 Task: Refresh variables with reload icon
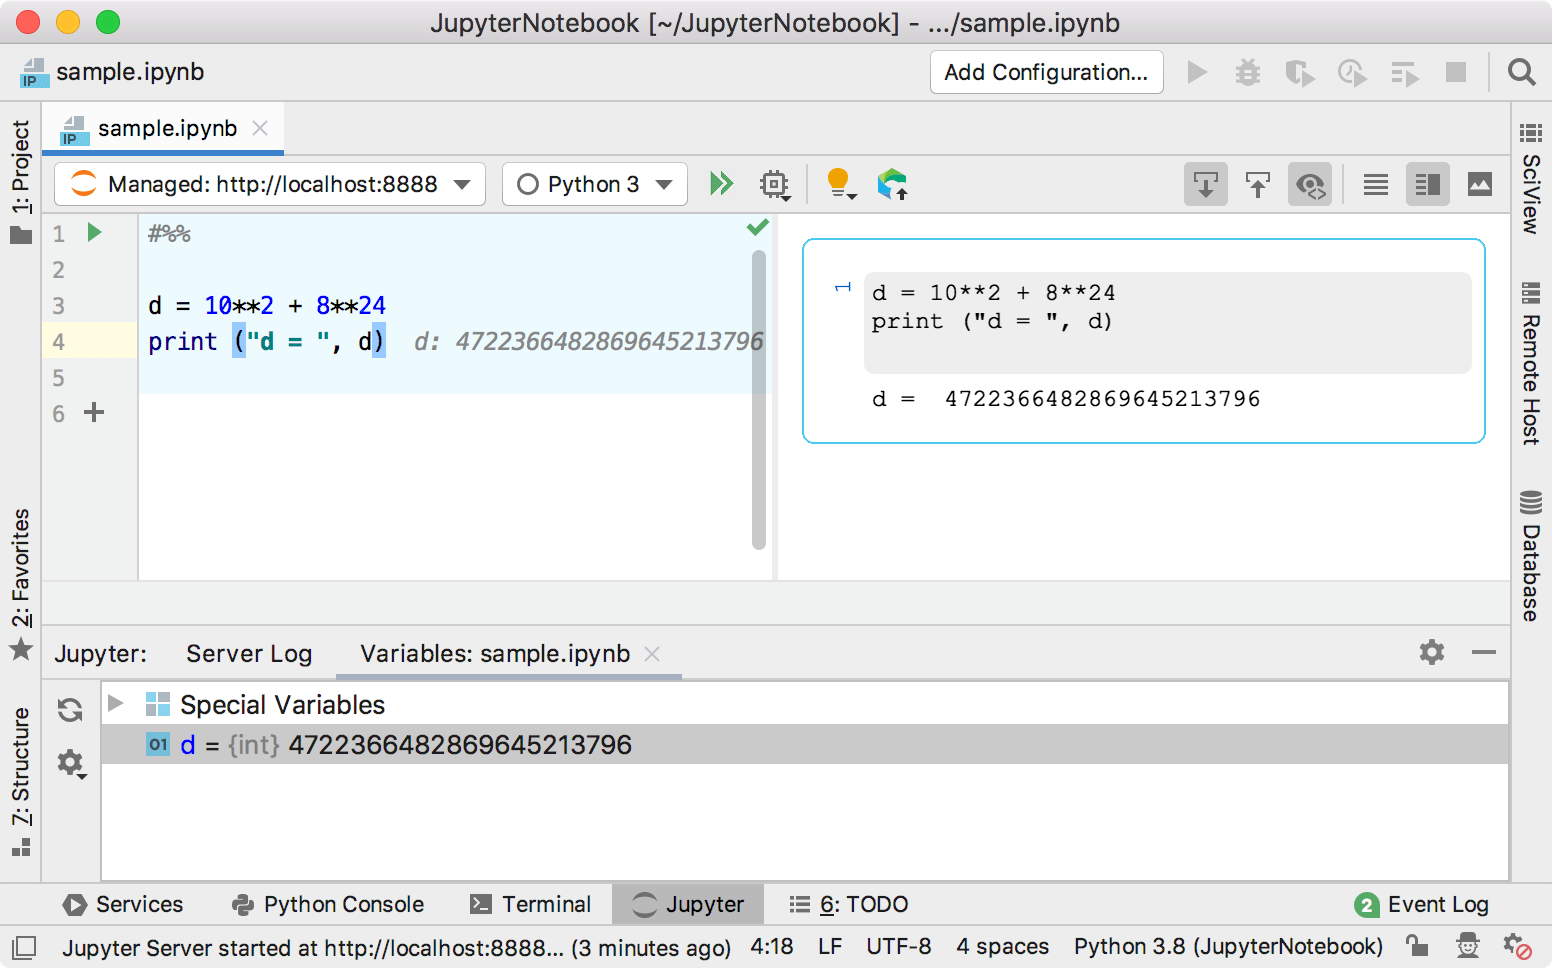(70, 710)
